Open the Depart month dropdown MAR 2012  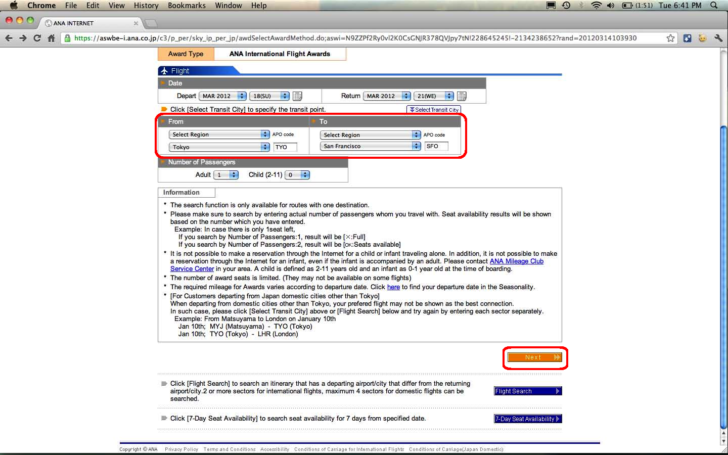coord(222,96)
